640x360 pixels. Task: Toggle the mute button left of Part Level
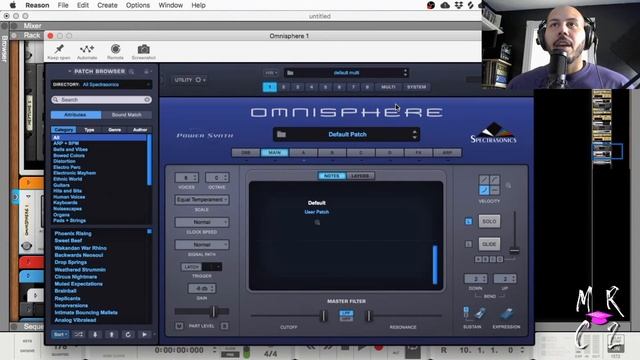click(x=179, y=326)
